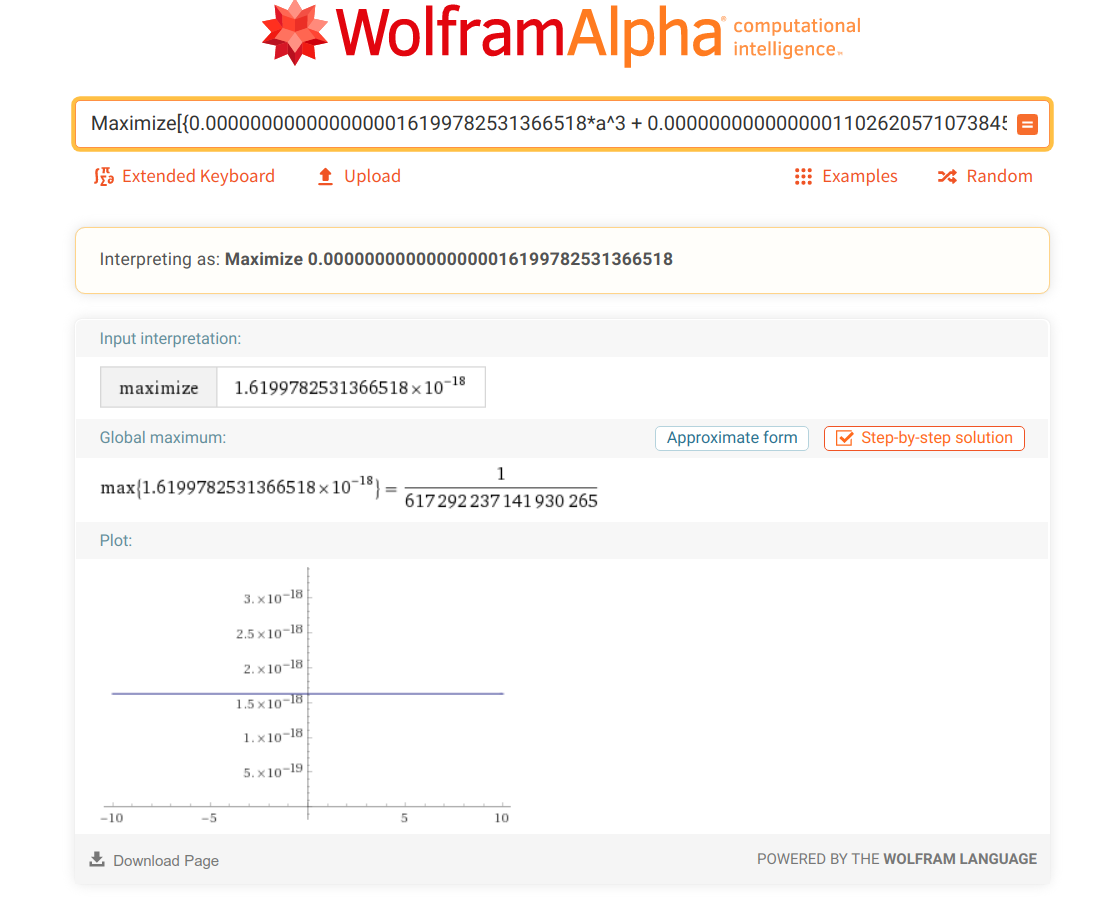1104x909 pixels.
Task: Show the Approximate form of the result
Action: [x=732, y=438]
